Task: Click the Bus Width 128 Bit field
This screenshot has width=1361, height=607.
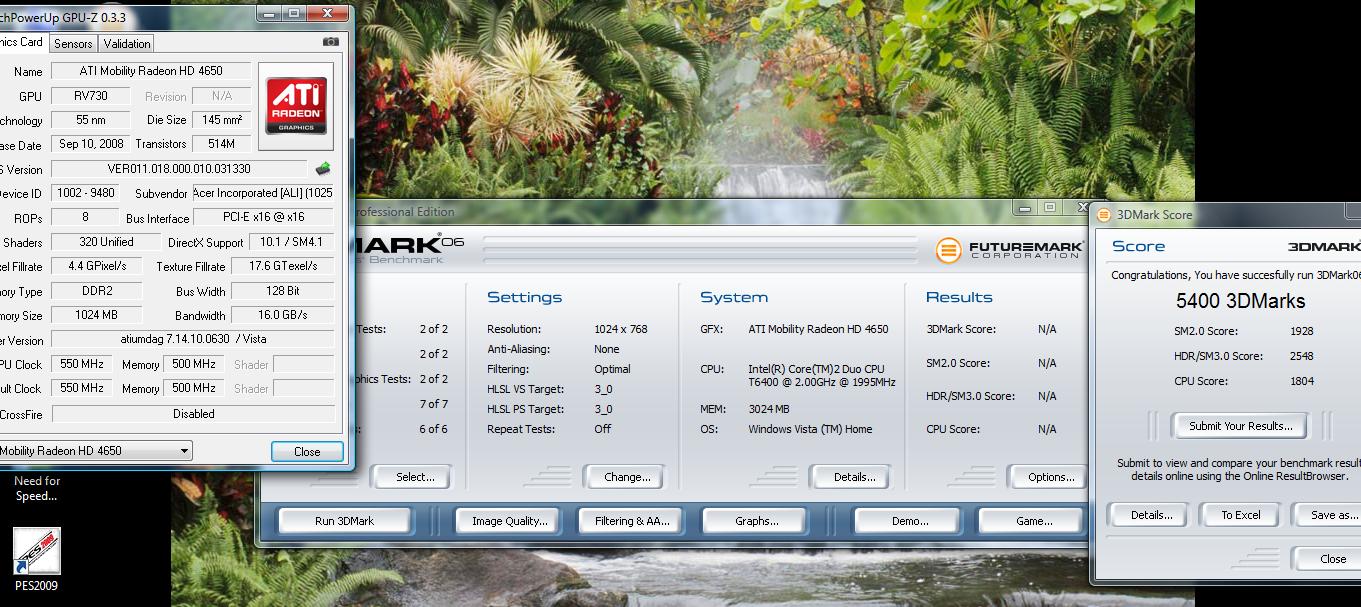Action: click(x=282, y=291)
